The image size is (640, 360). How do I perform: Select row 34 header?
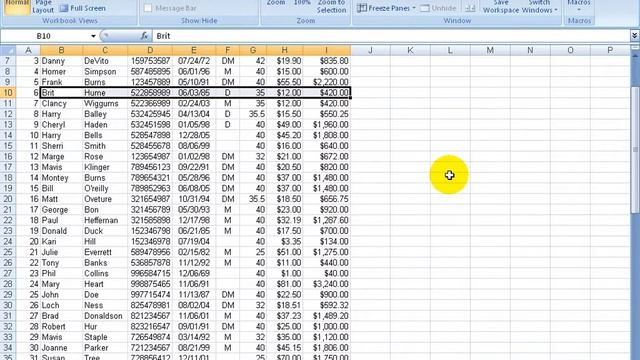pyautogui.click(x=8, y=347)
